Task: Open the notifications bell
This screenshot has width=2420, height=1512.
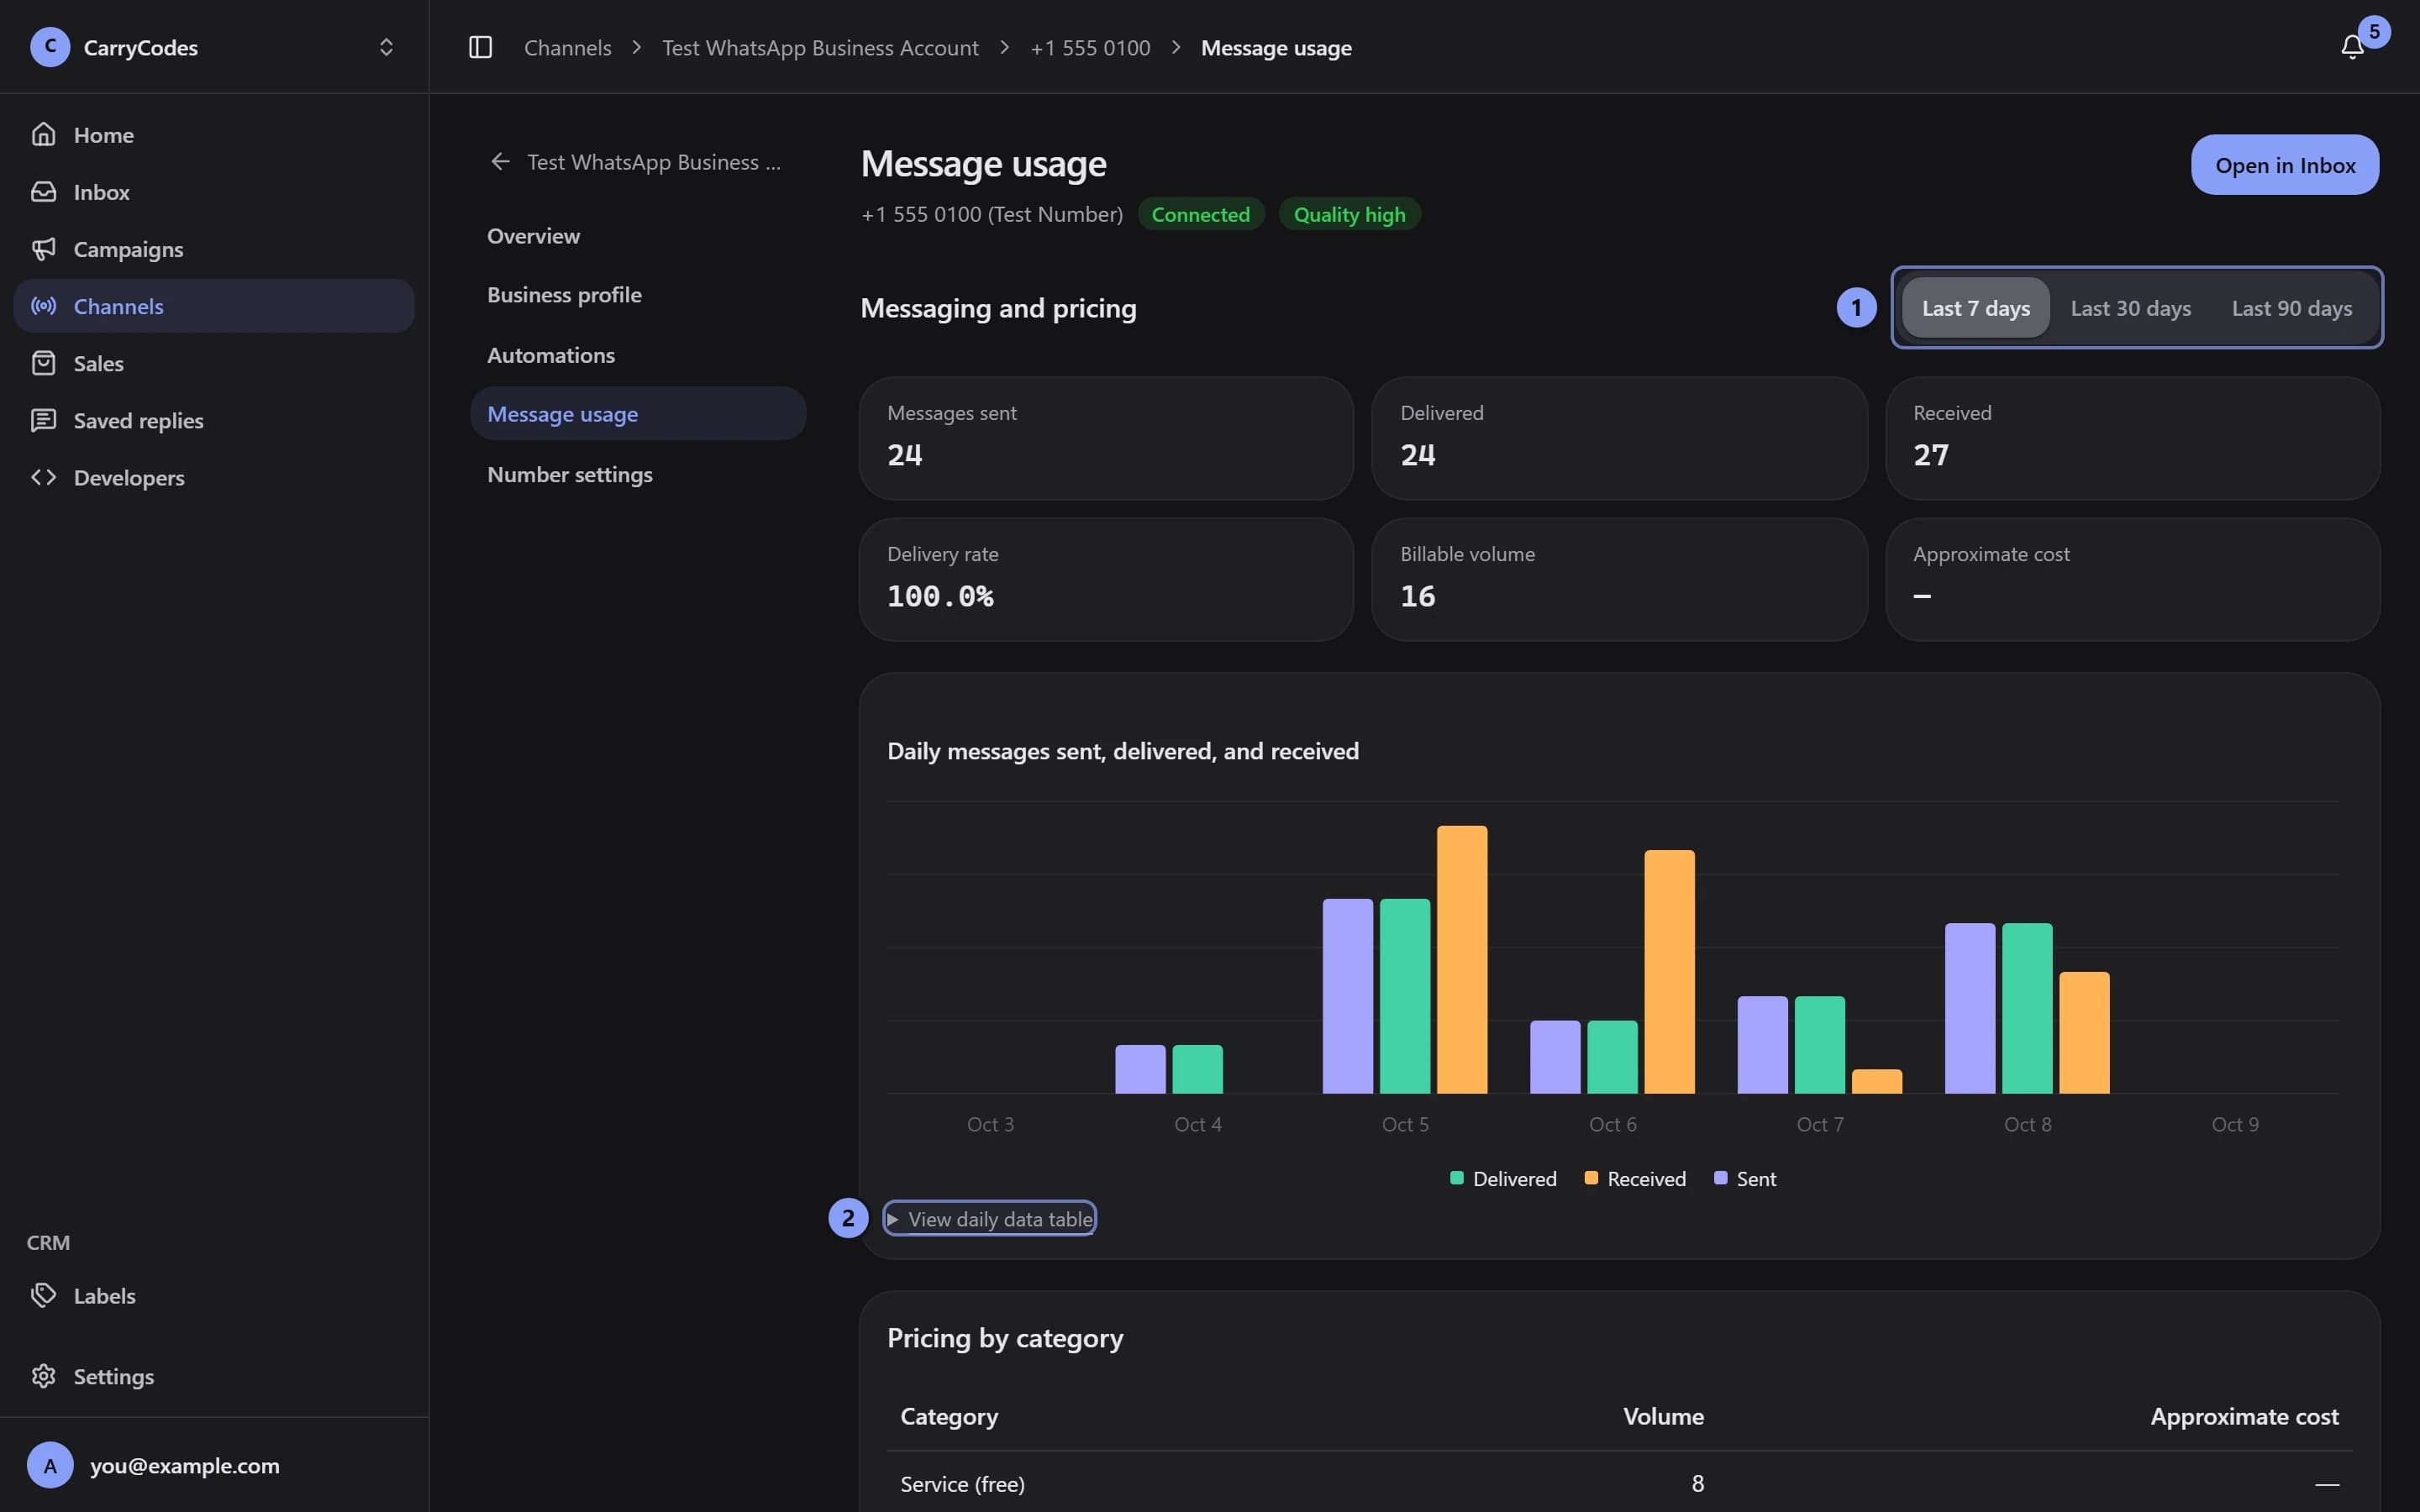Action: click(2352, 47)
